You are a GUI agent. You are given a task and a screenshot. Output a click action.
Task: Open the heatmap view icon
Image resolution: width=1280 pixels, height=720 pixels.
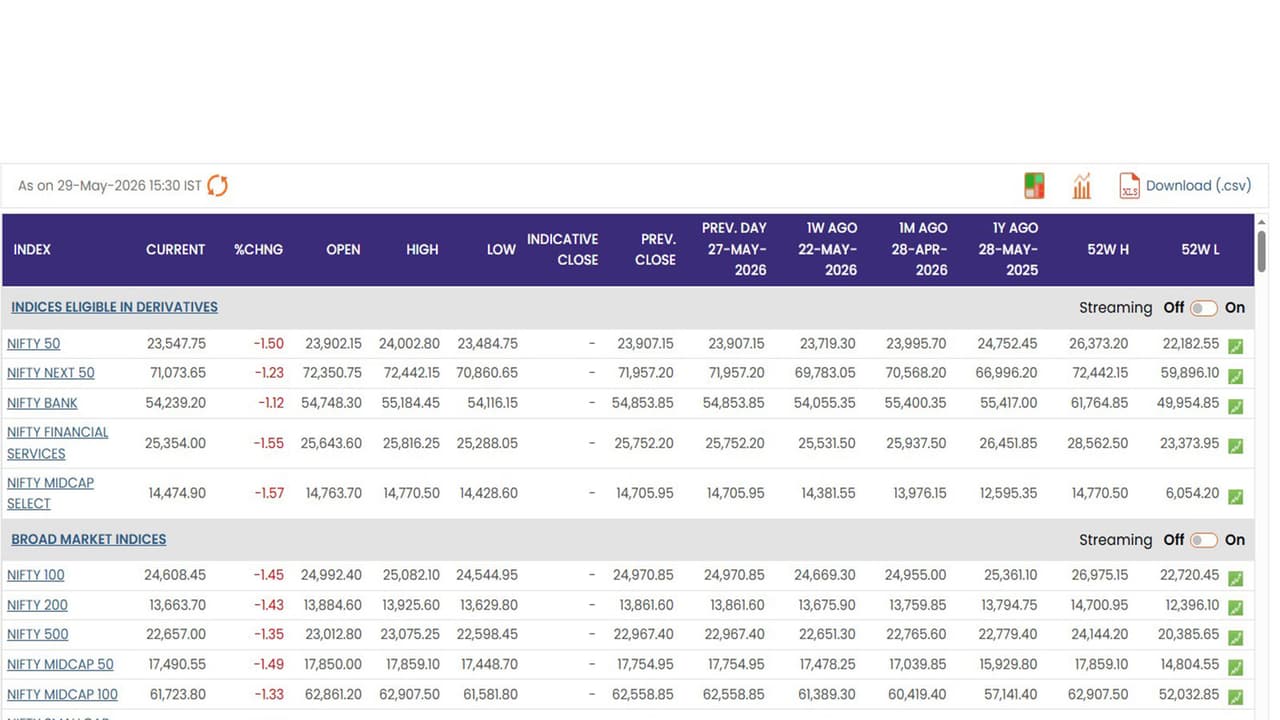1034,186
